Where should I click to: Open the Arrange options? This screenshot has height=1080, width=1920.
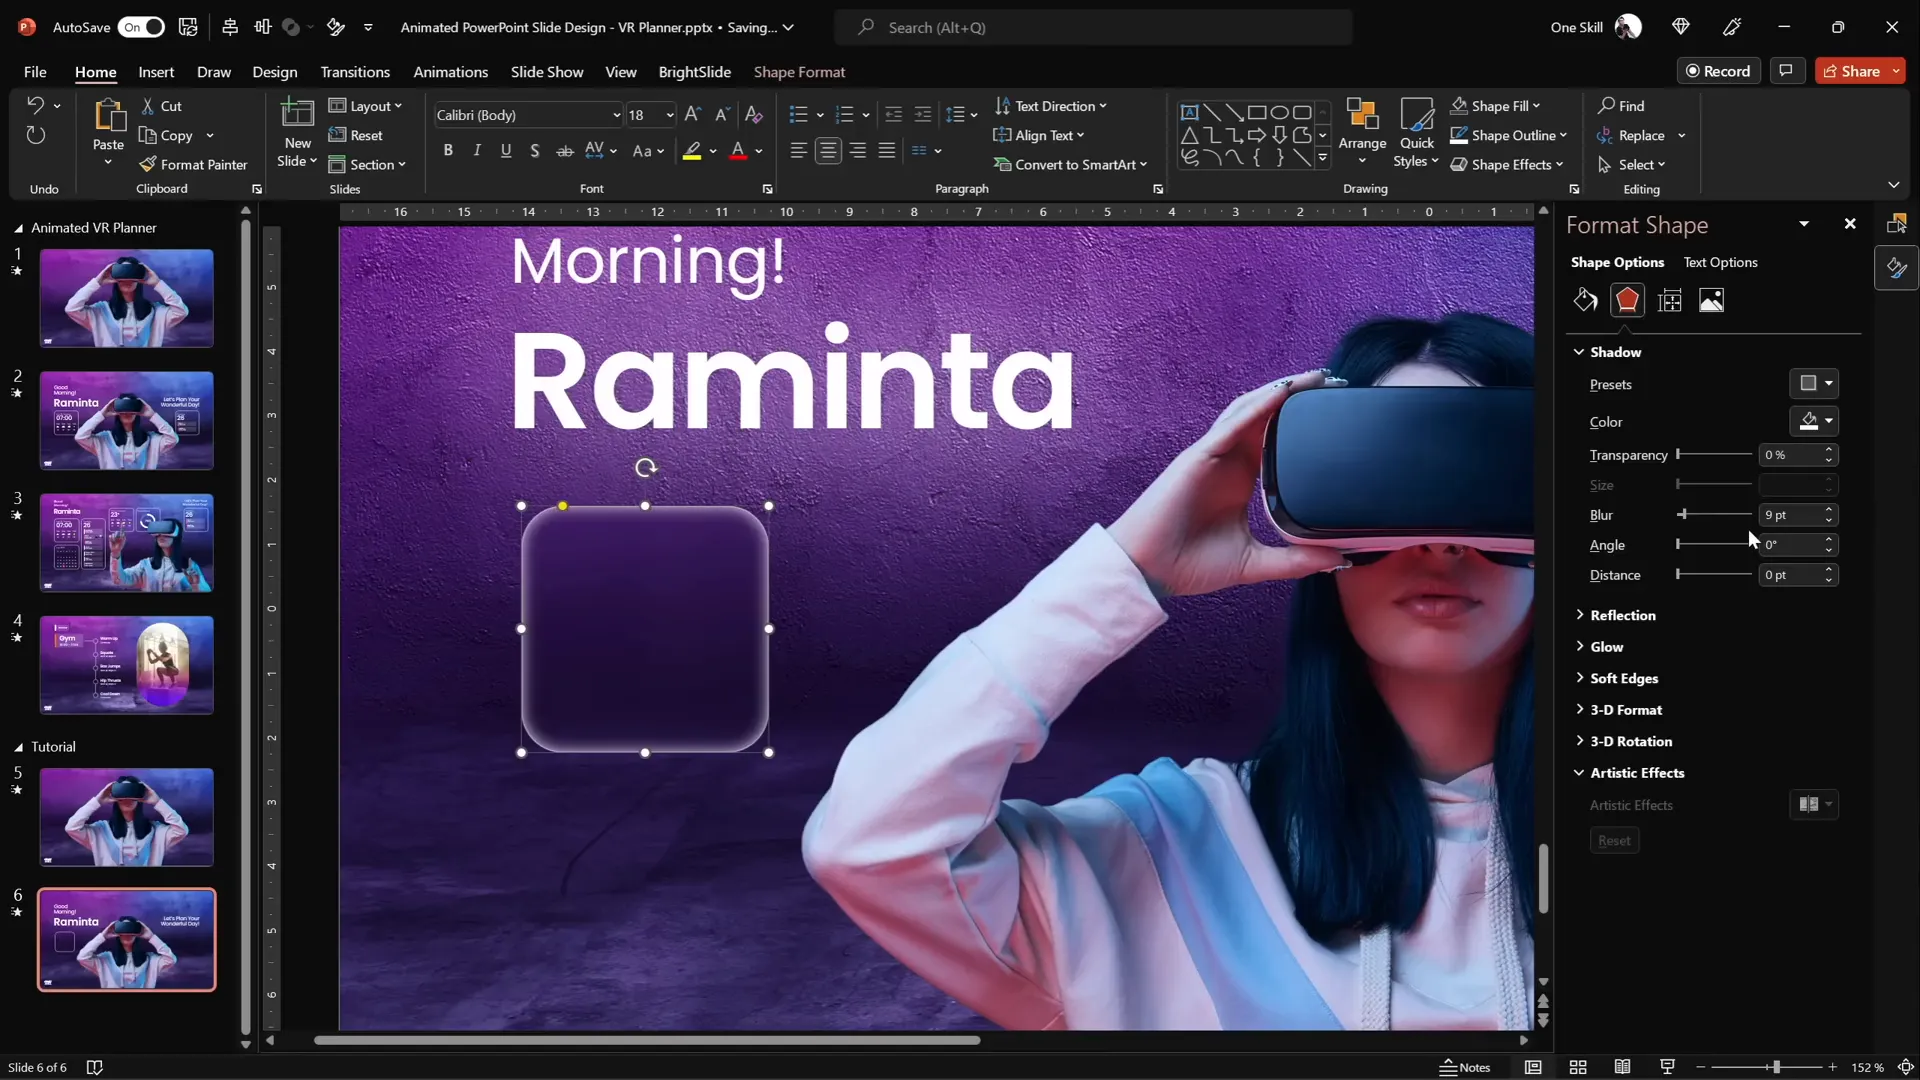tap(1363, 133)
